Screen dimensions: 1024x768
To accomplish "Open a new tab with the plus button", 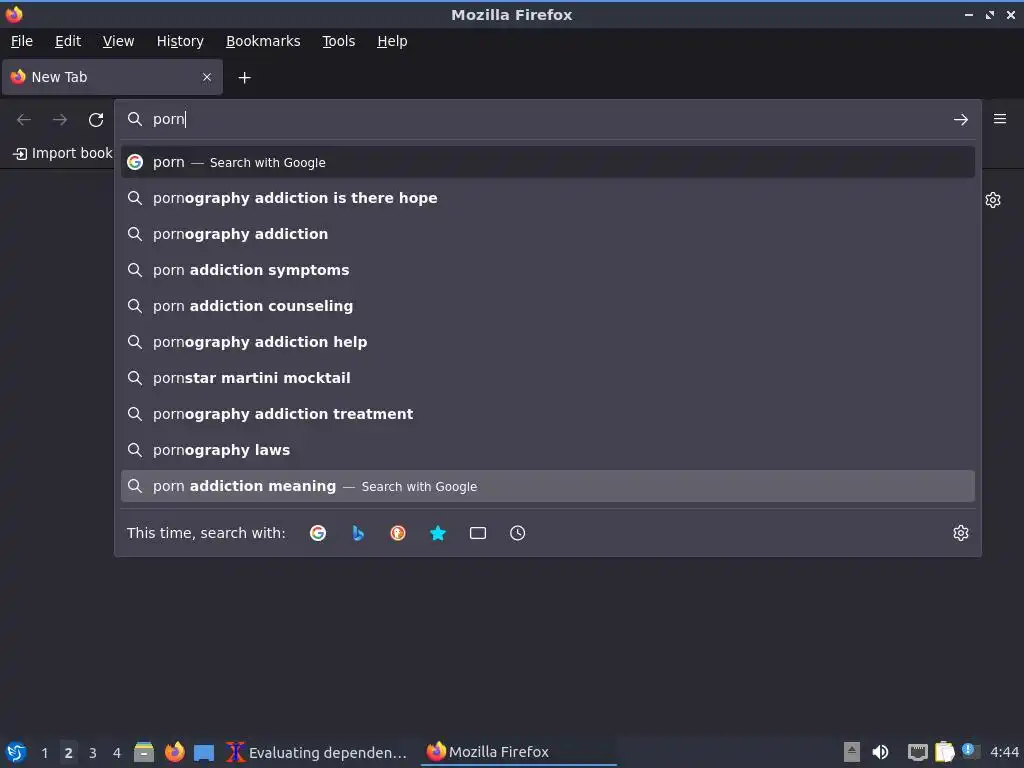I will (x=244, y=78).
